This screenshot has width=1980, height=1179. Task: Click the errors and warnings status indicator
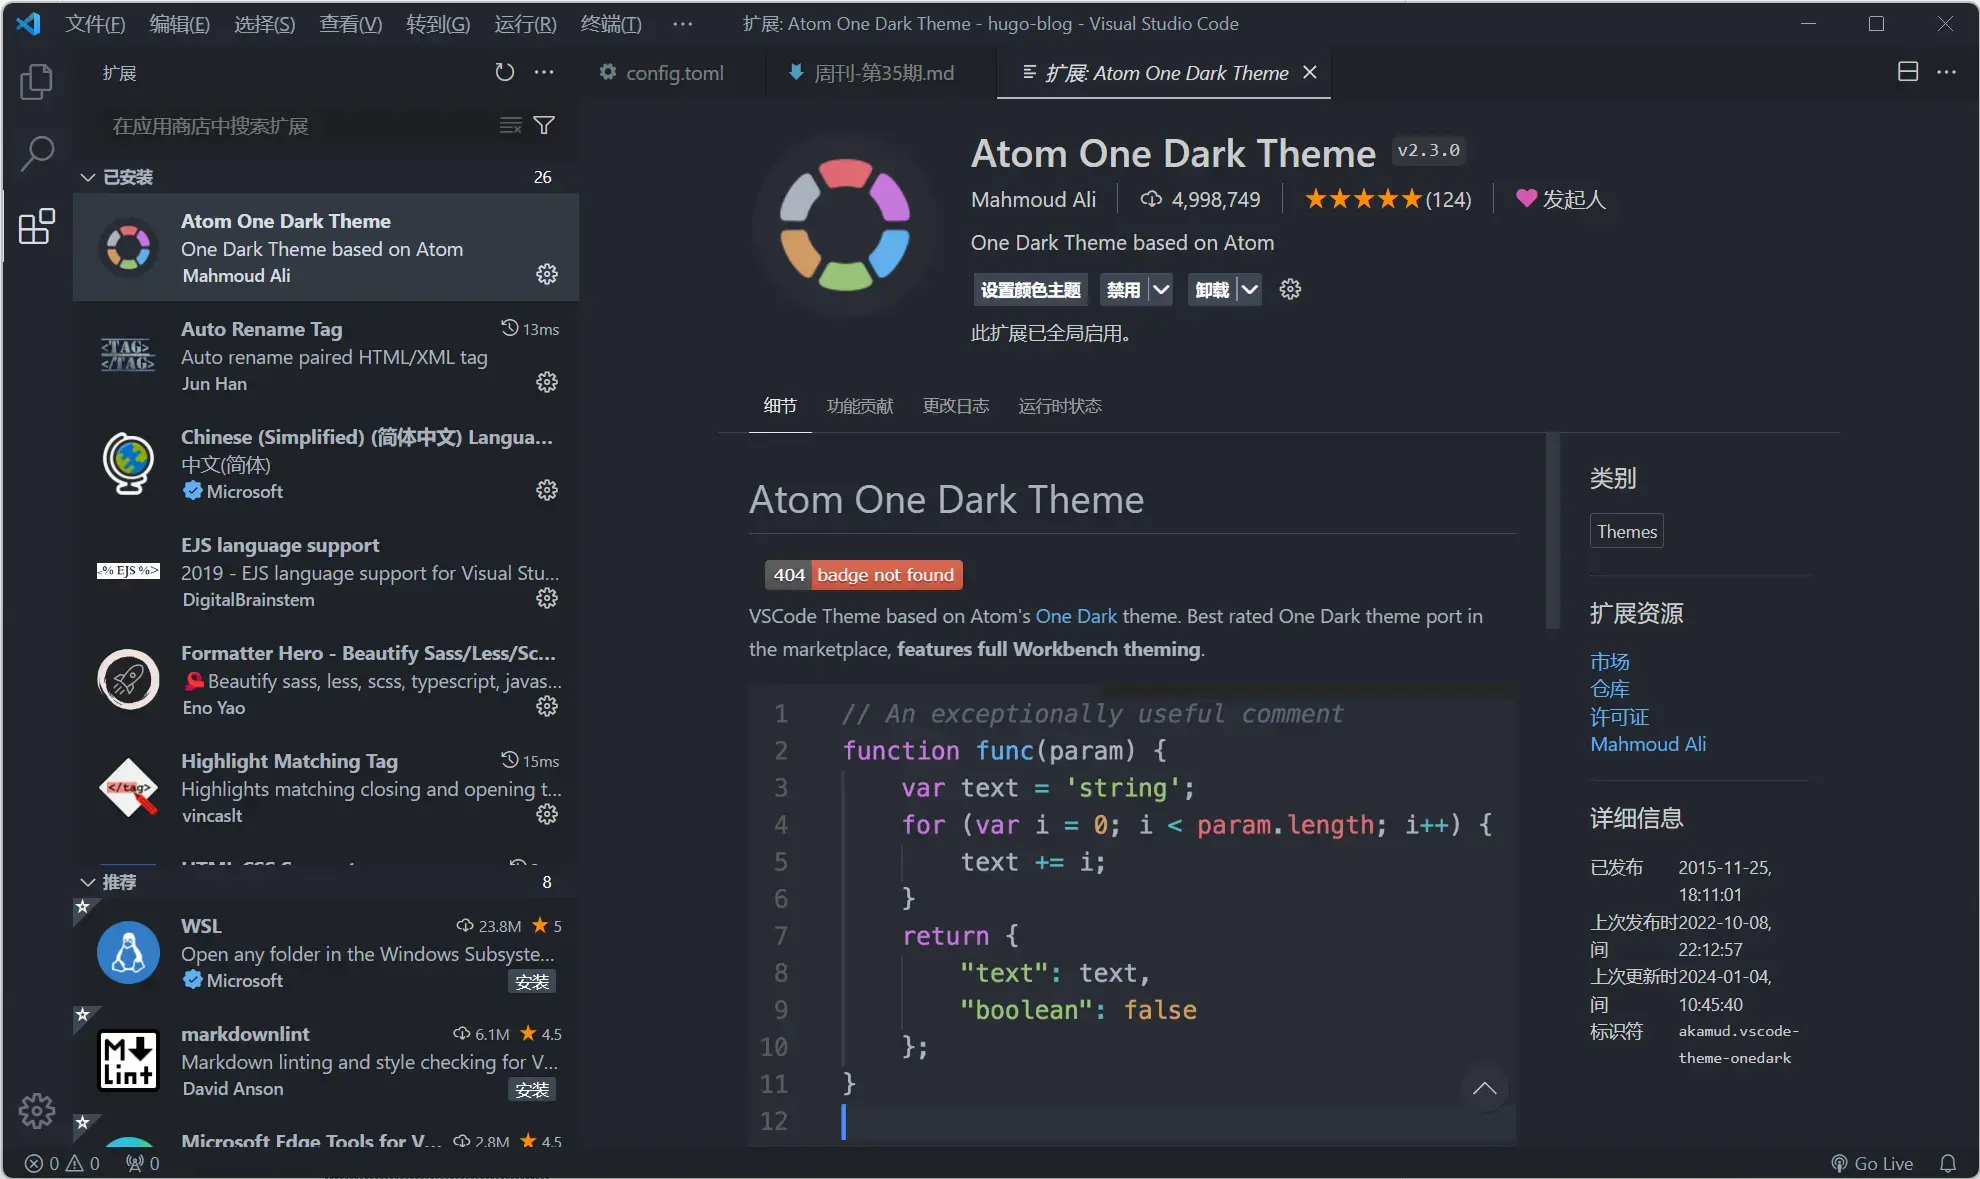[62, 1164]
